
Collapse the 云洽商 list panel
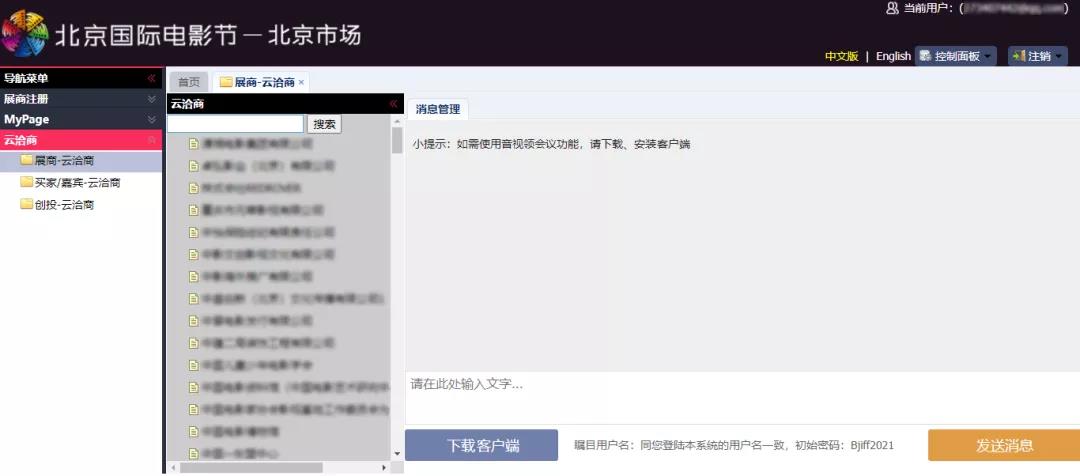[394, 104]
